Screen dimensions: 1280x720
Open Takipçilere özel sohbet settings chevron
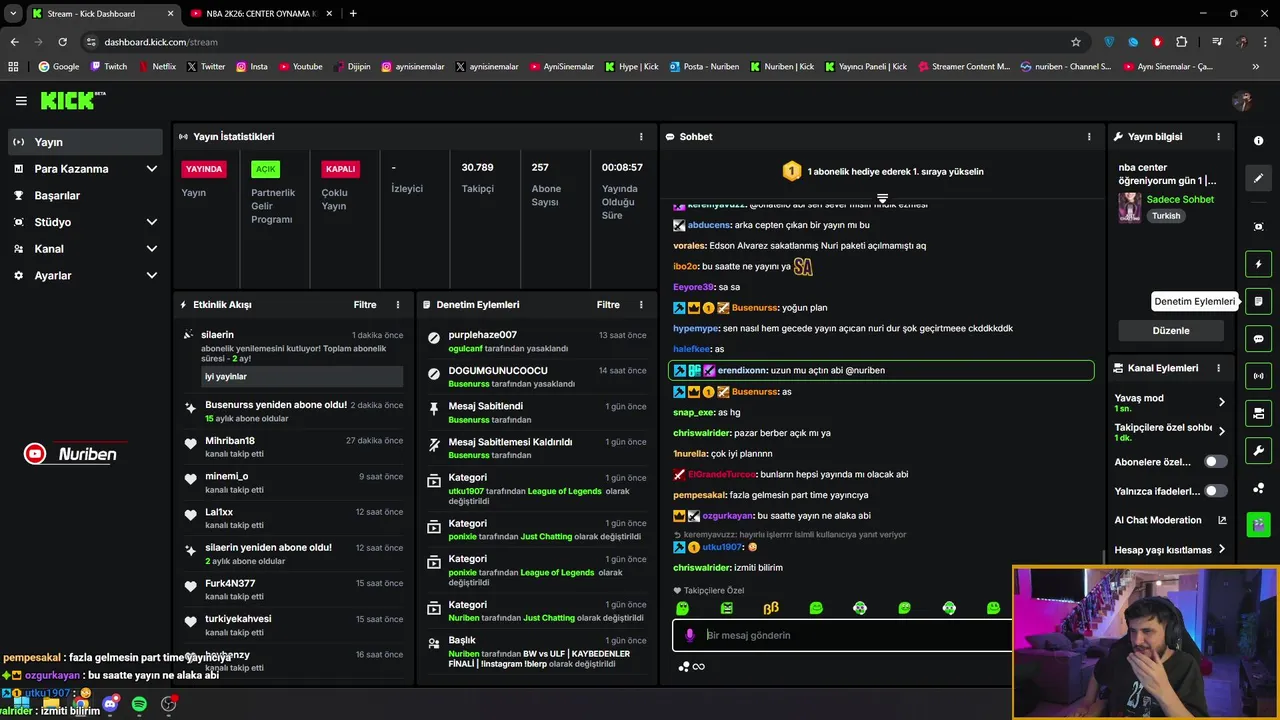[1221, 432]
